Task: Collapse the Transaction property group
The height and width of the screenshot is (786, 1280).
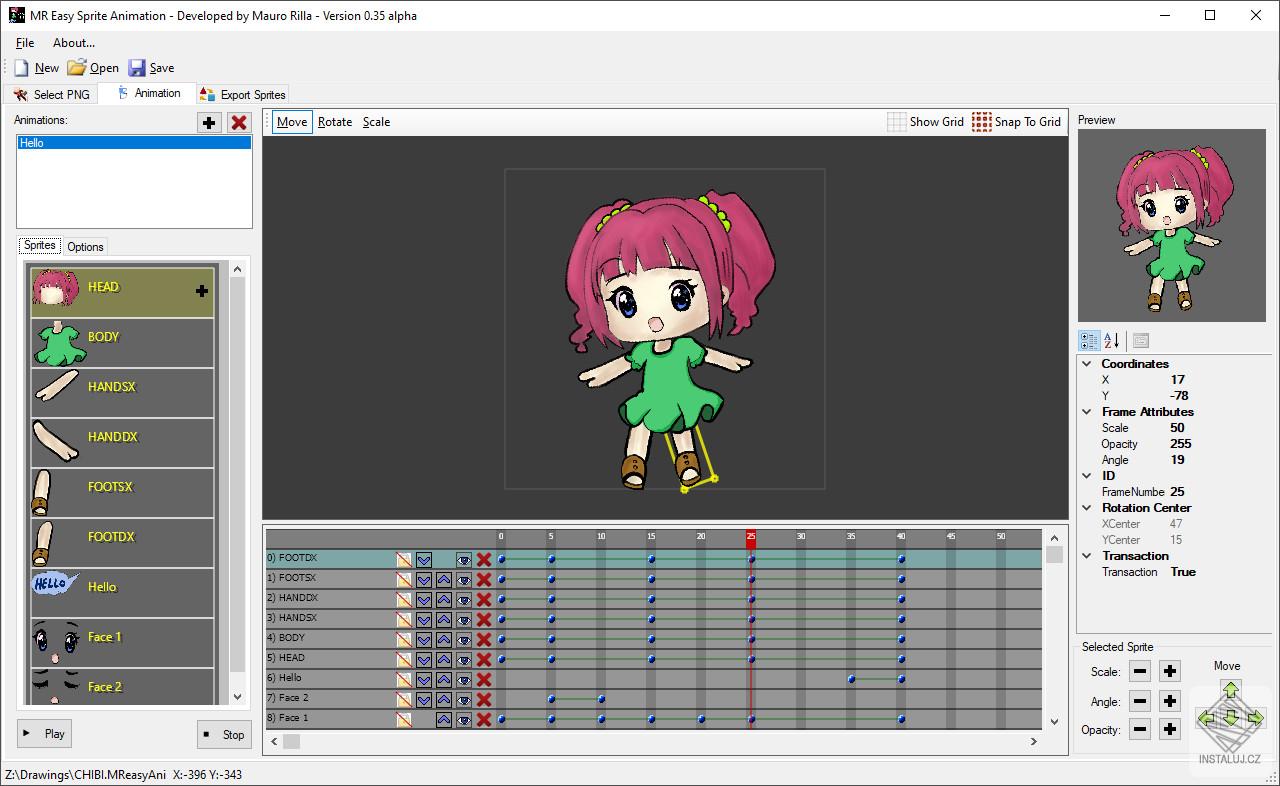Action: pyautogui.click(x=1086, y=555)
